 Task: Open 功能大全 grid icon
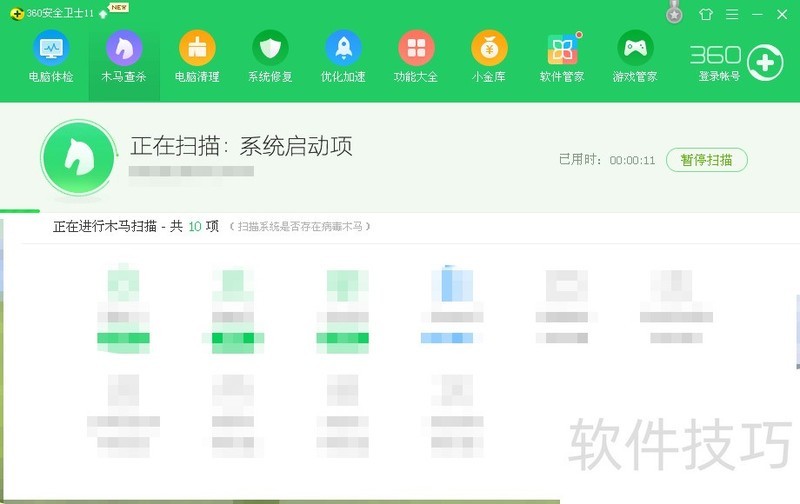(x=416, y=49)
